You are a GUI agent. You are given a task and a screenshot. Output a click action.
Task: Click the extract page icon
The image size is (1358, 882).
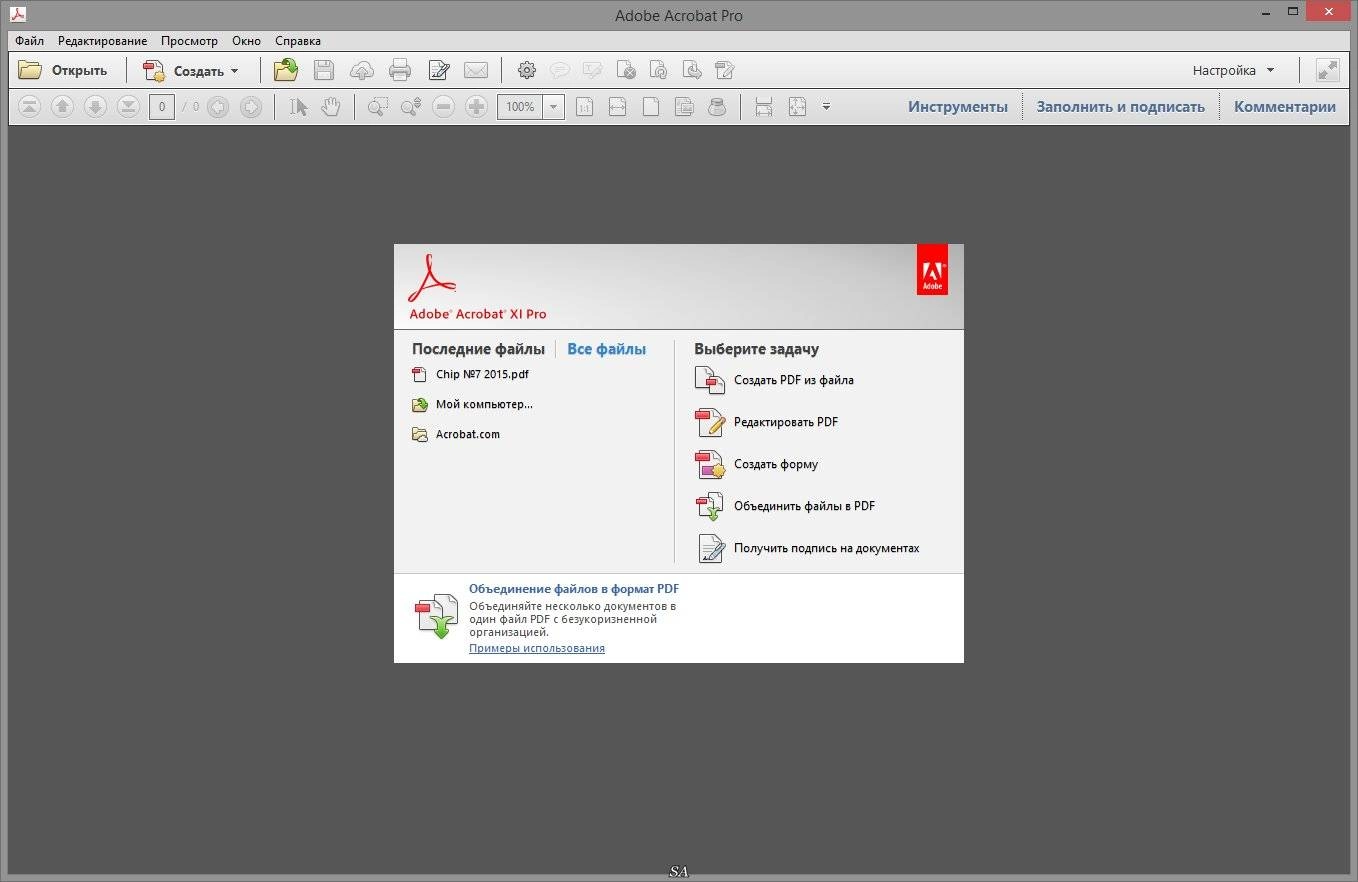click(x=692, y=70)
